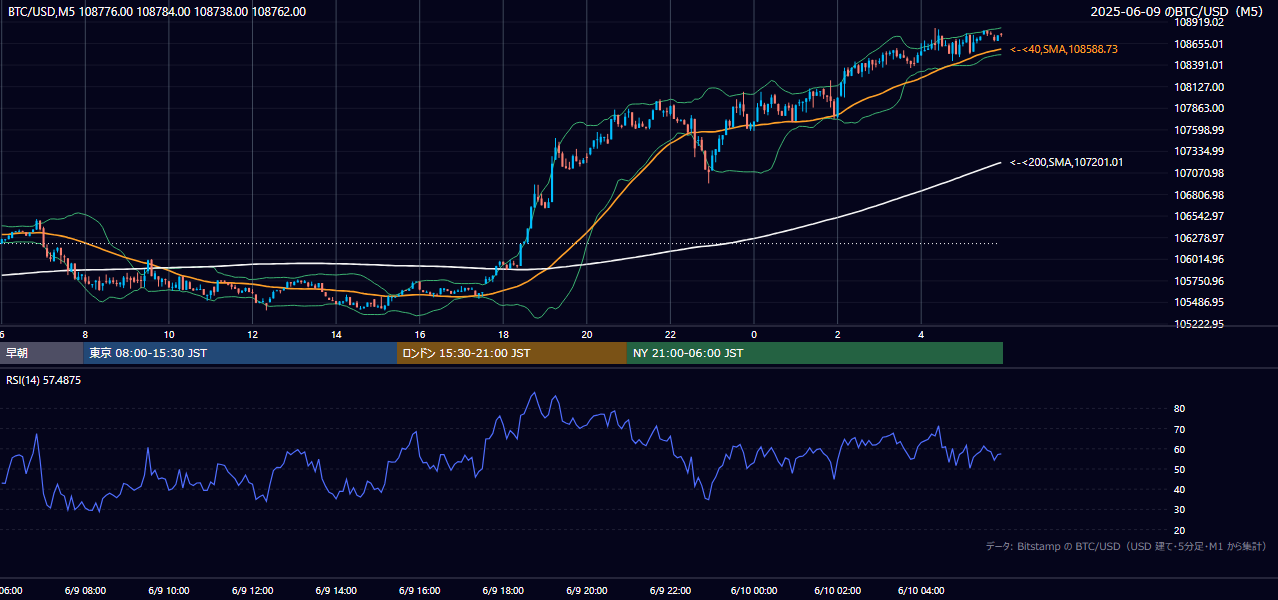Click the RSI scale level 70
The image size is (1278, 600).
1179,429
